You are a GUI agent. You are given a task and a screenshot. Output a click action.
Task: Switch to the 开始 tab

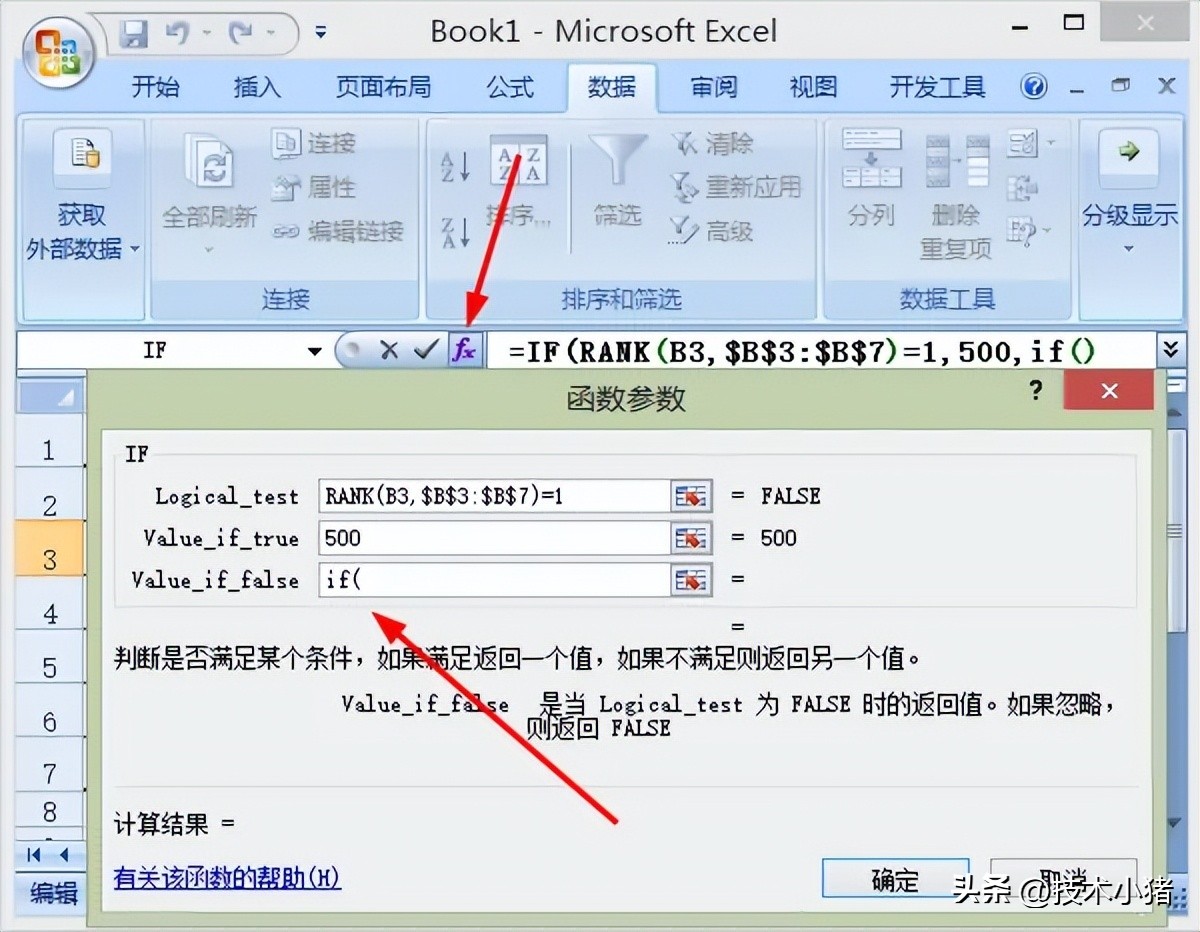156,88
